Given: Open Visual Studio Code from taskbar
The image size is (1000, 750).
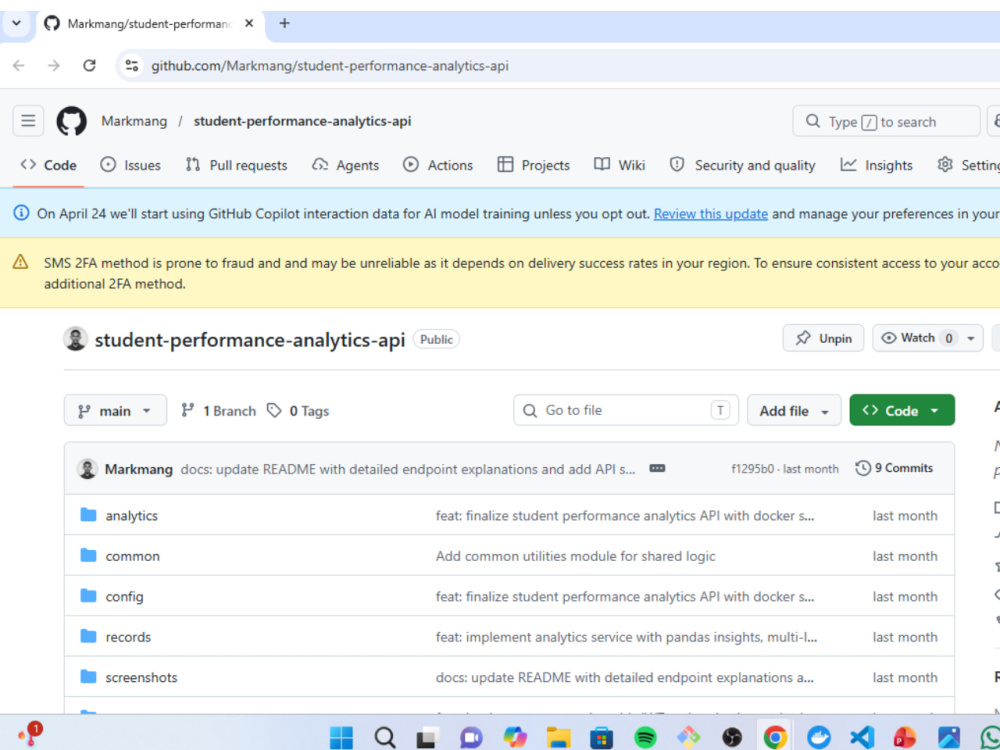Looking at the screenshot, I should point(862,737).
